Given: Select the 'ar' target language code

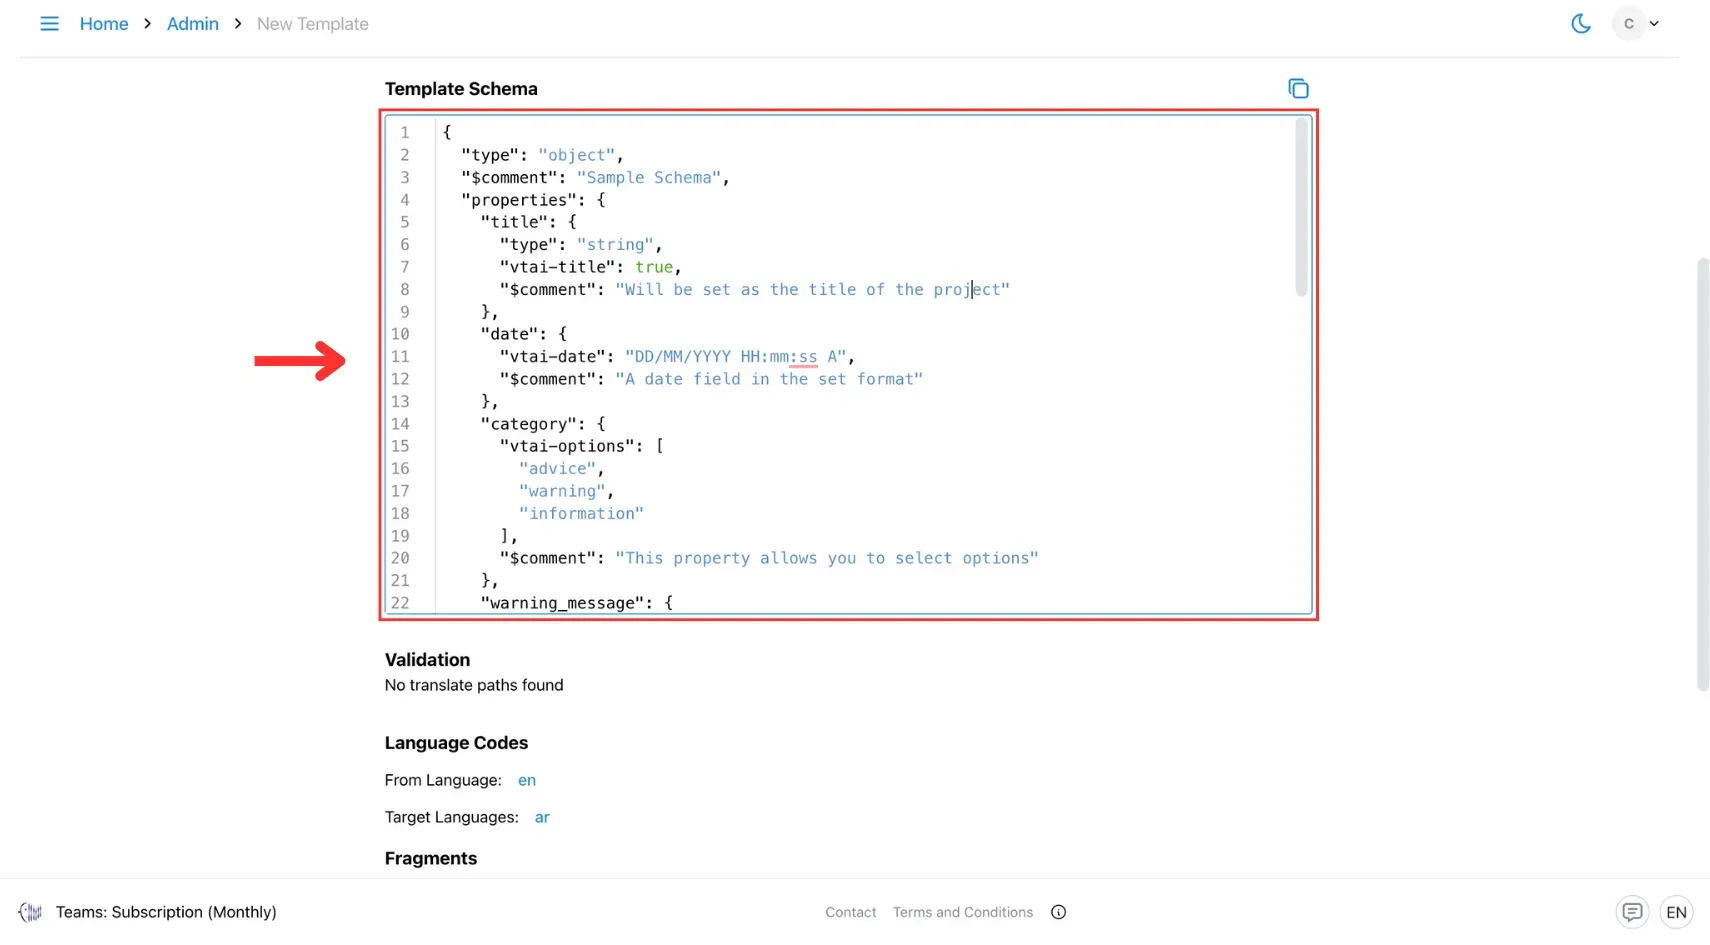Looking at the screenshot, I should [x=542, y=817].
